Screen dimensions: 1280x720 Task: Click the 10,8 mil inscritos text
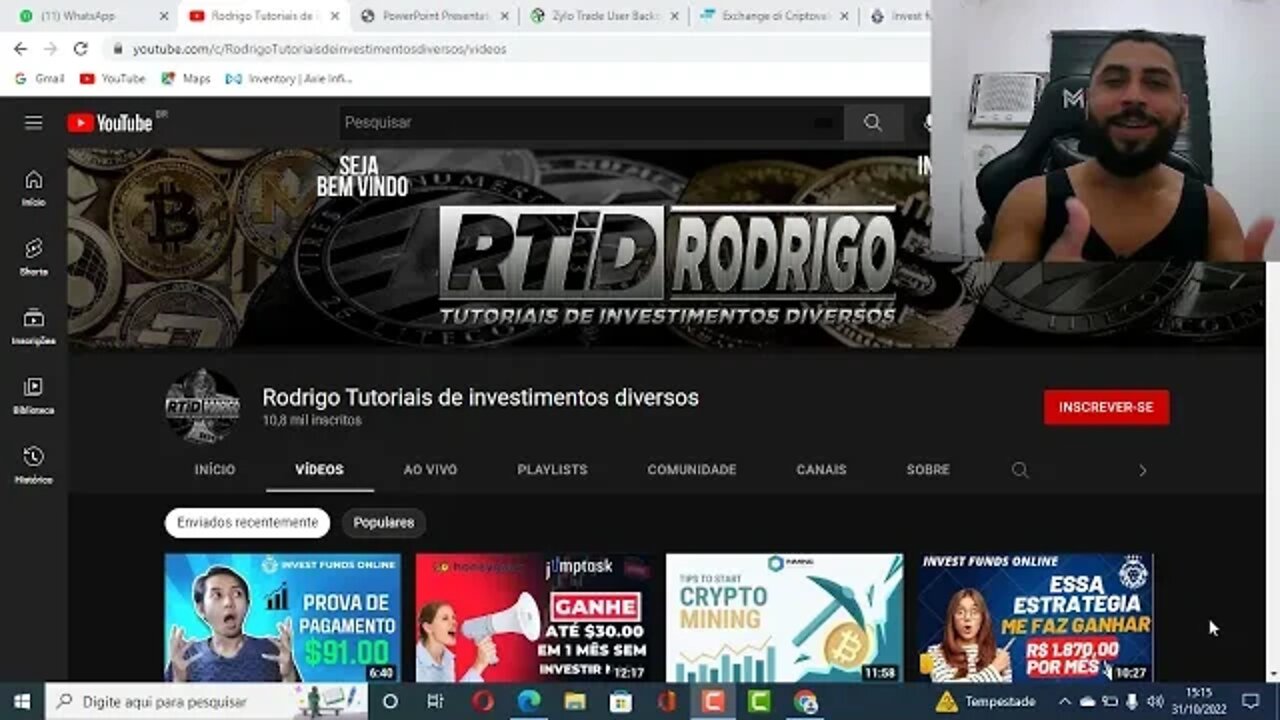[312, 421]
